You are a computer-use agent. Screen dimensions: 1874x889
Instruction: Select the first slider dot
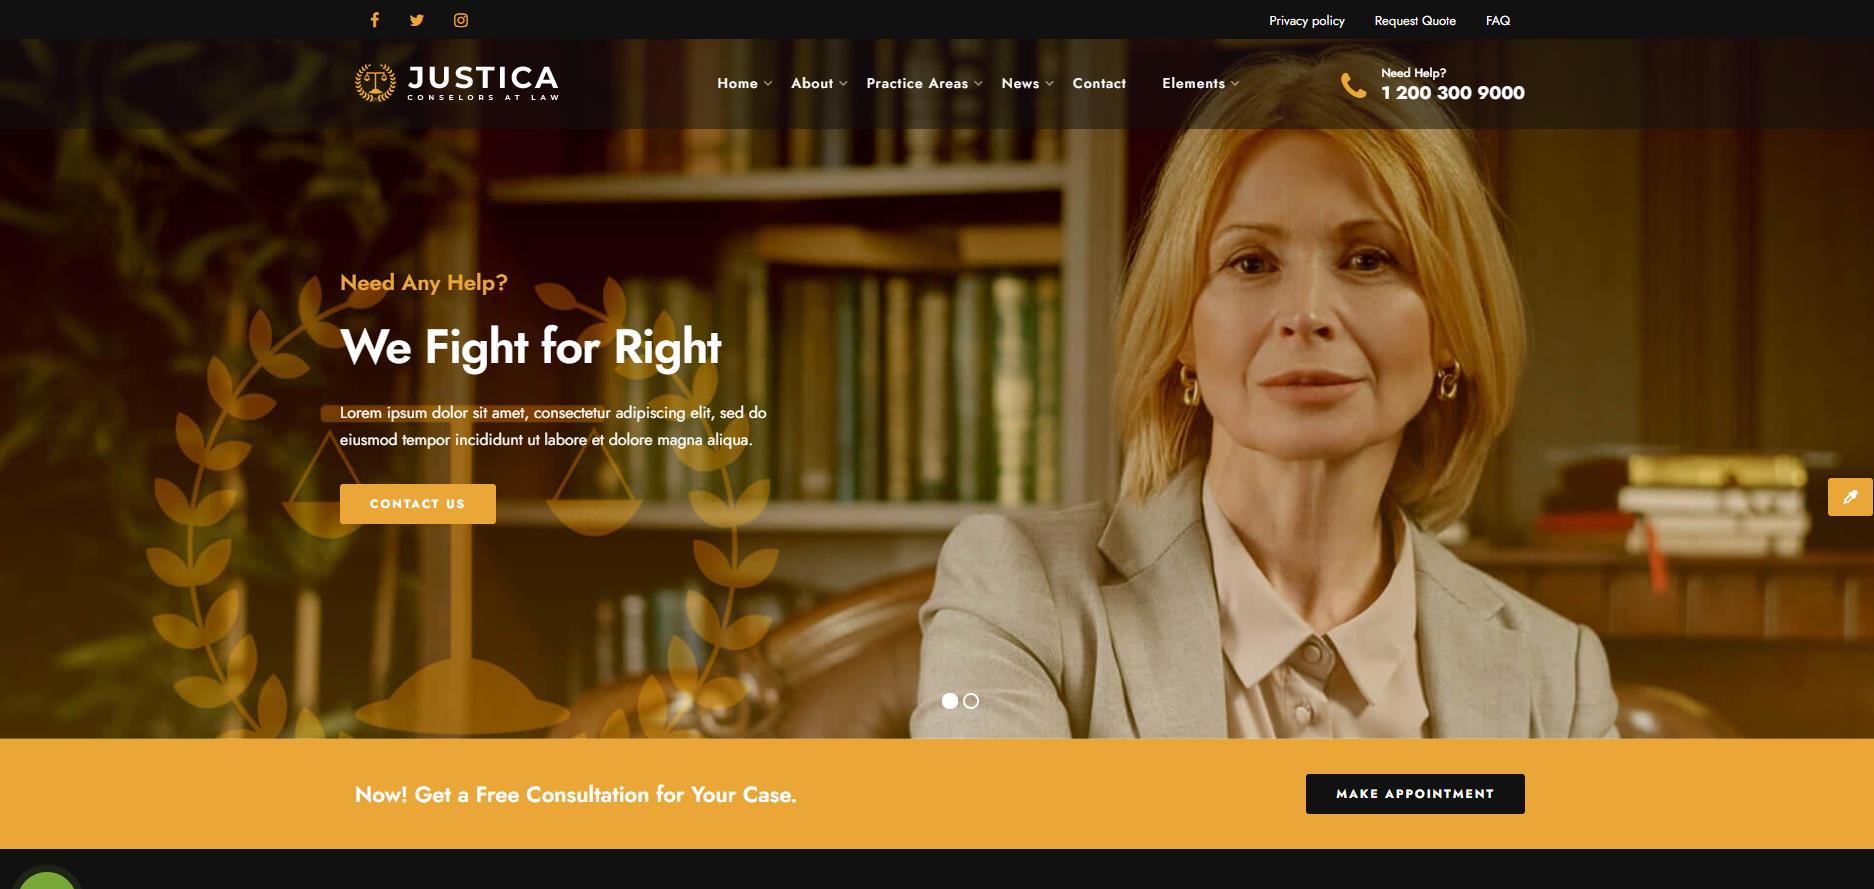(950, 701)
